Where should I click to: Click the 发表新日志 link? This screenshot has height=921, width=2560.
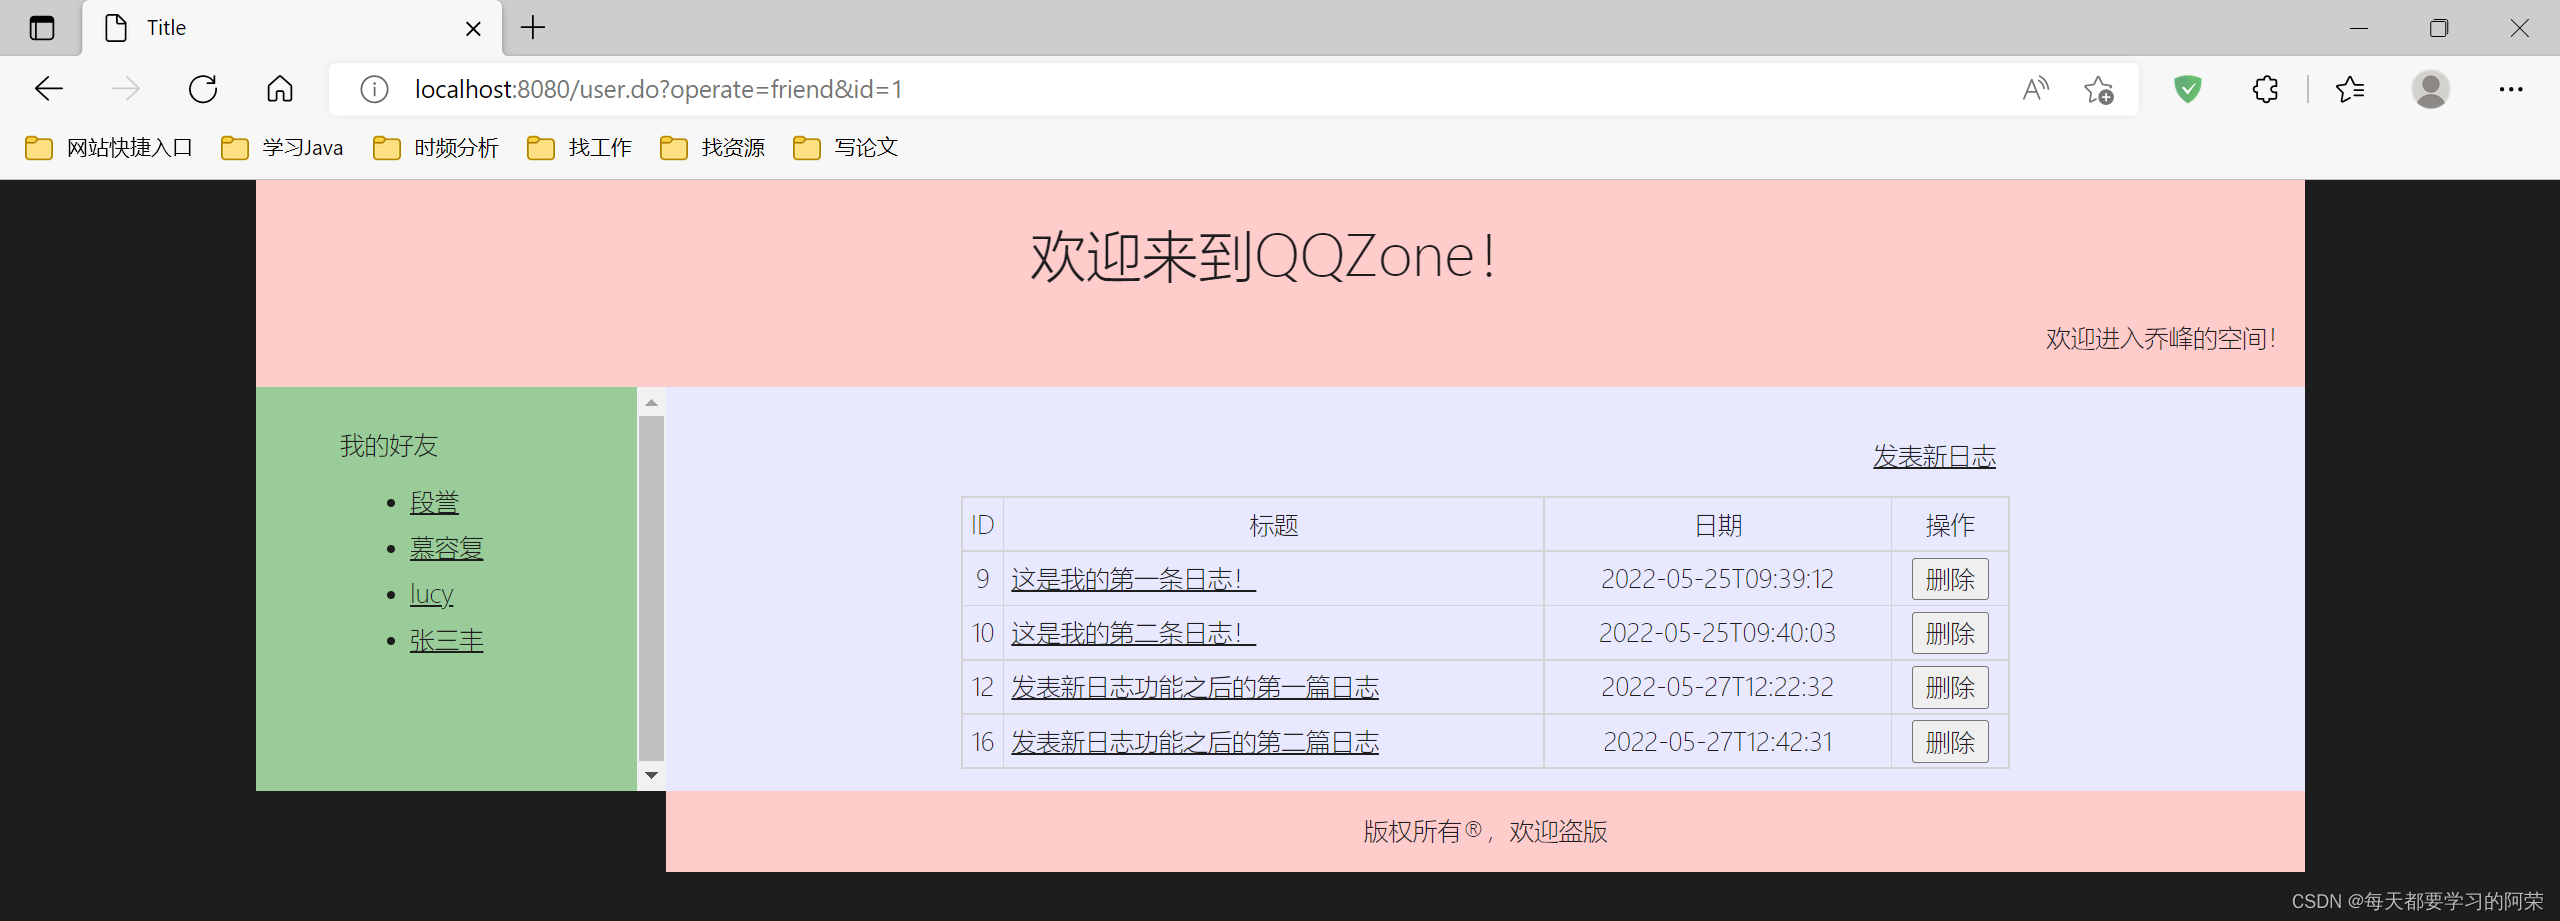point(1934,456)
